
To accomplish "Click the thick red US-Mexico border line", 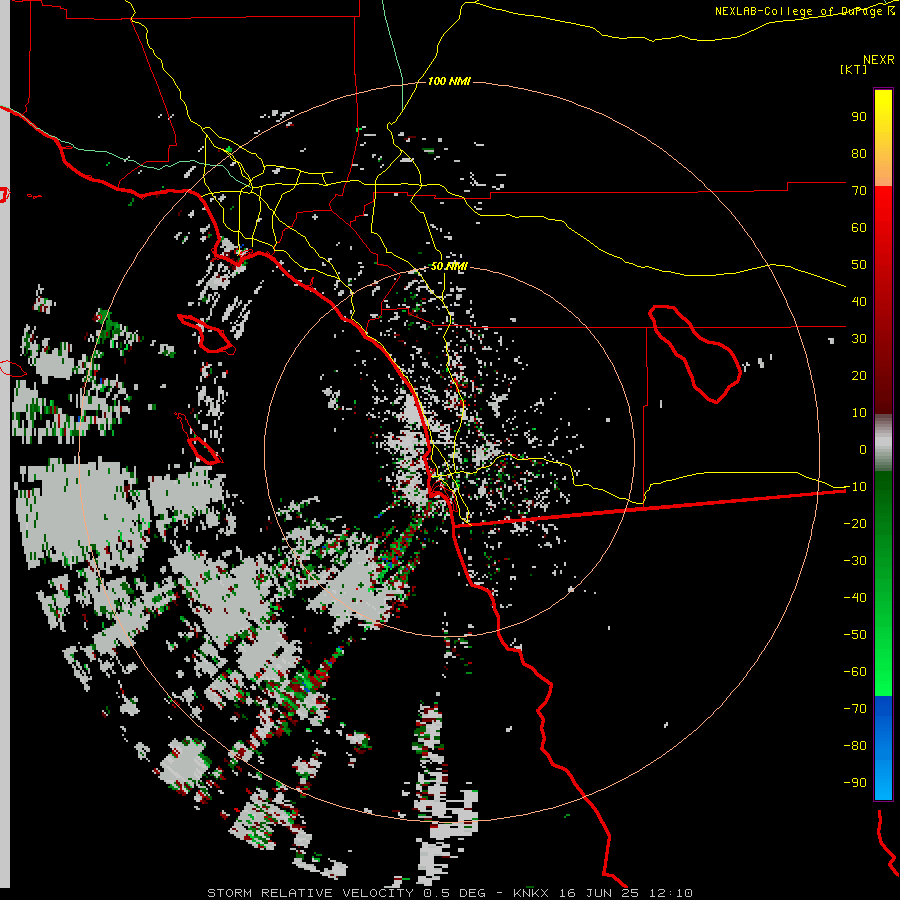I will pos(649,507).
